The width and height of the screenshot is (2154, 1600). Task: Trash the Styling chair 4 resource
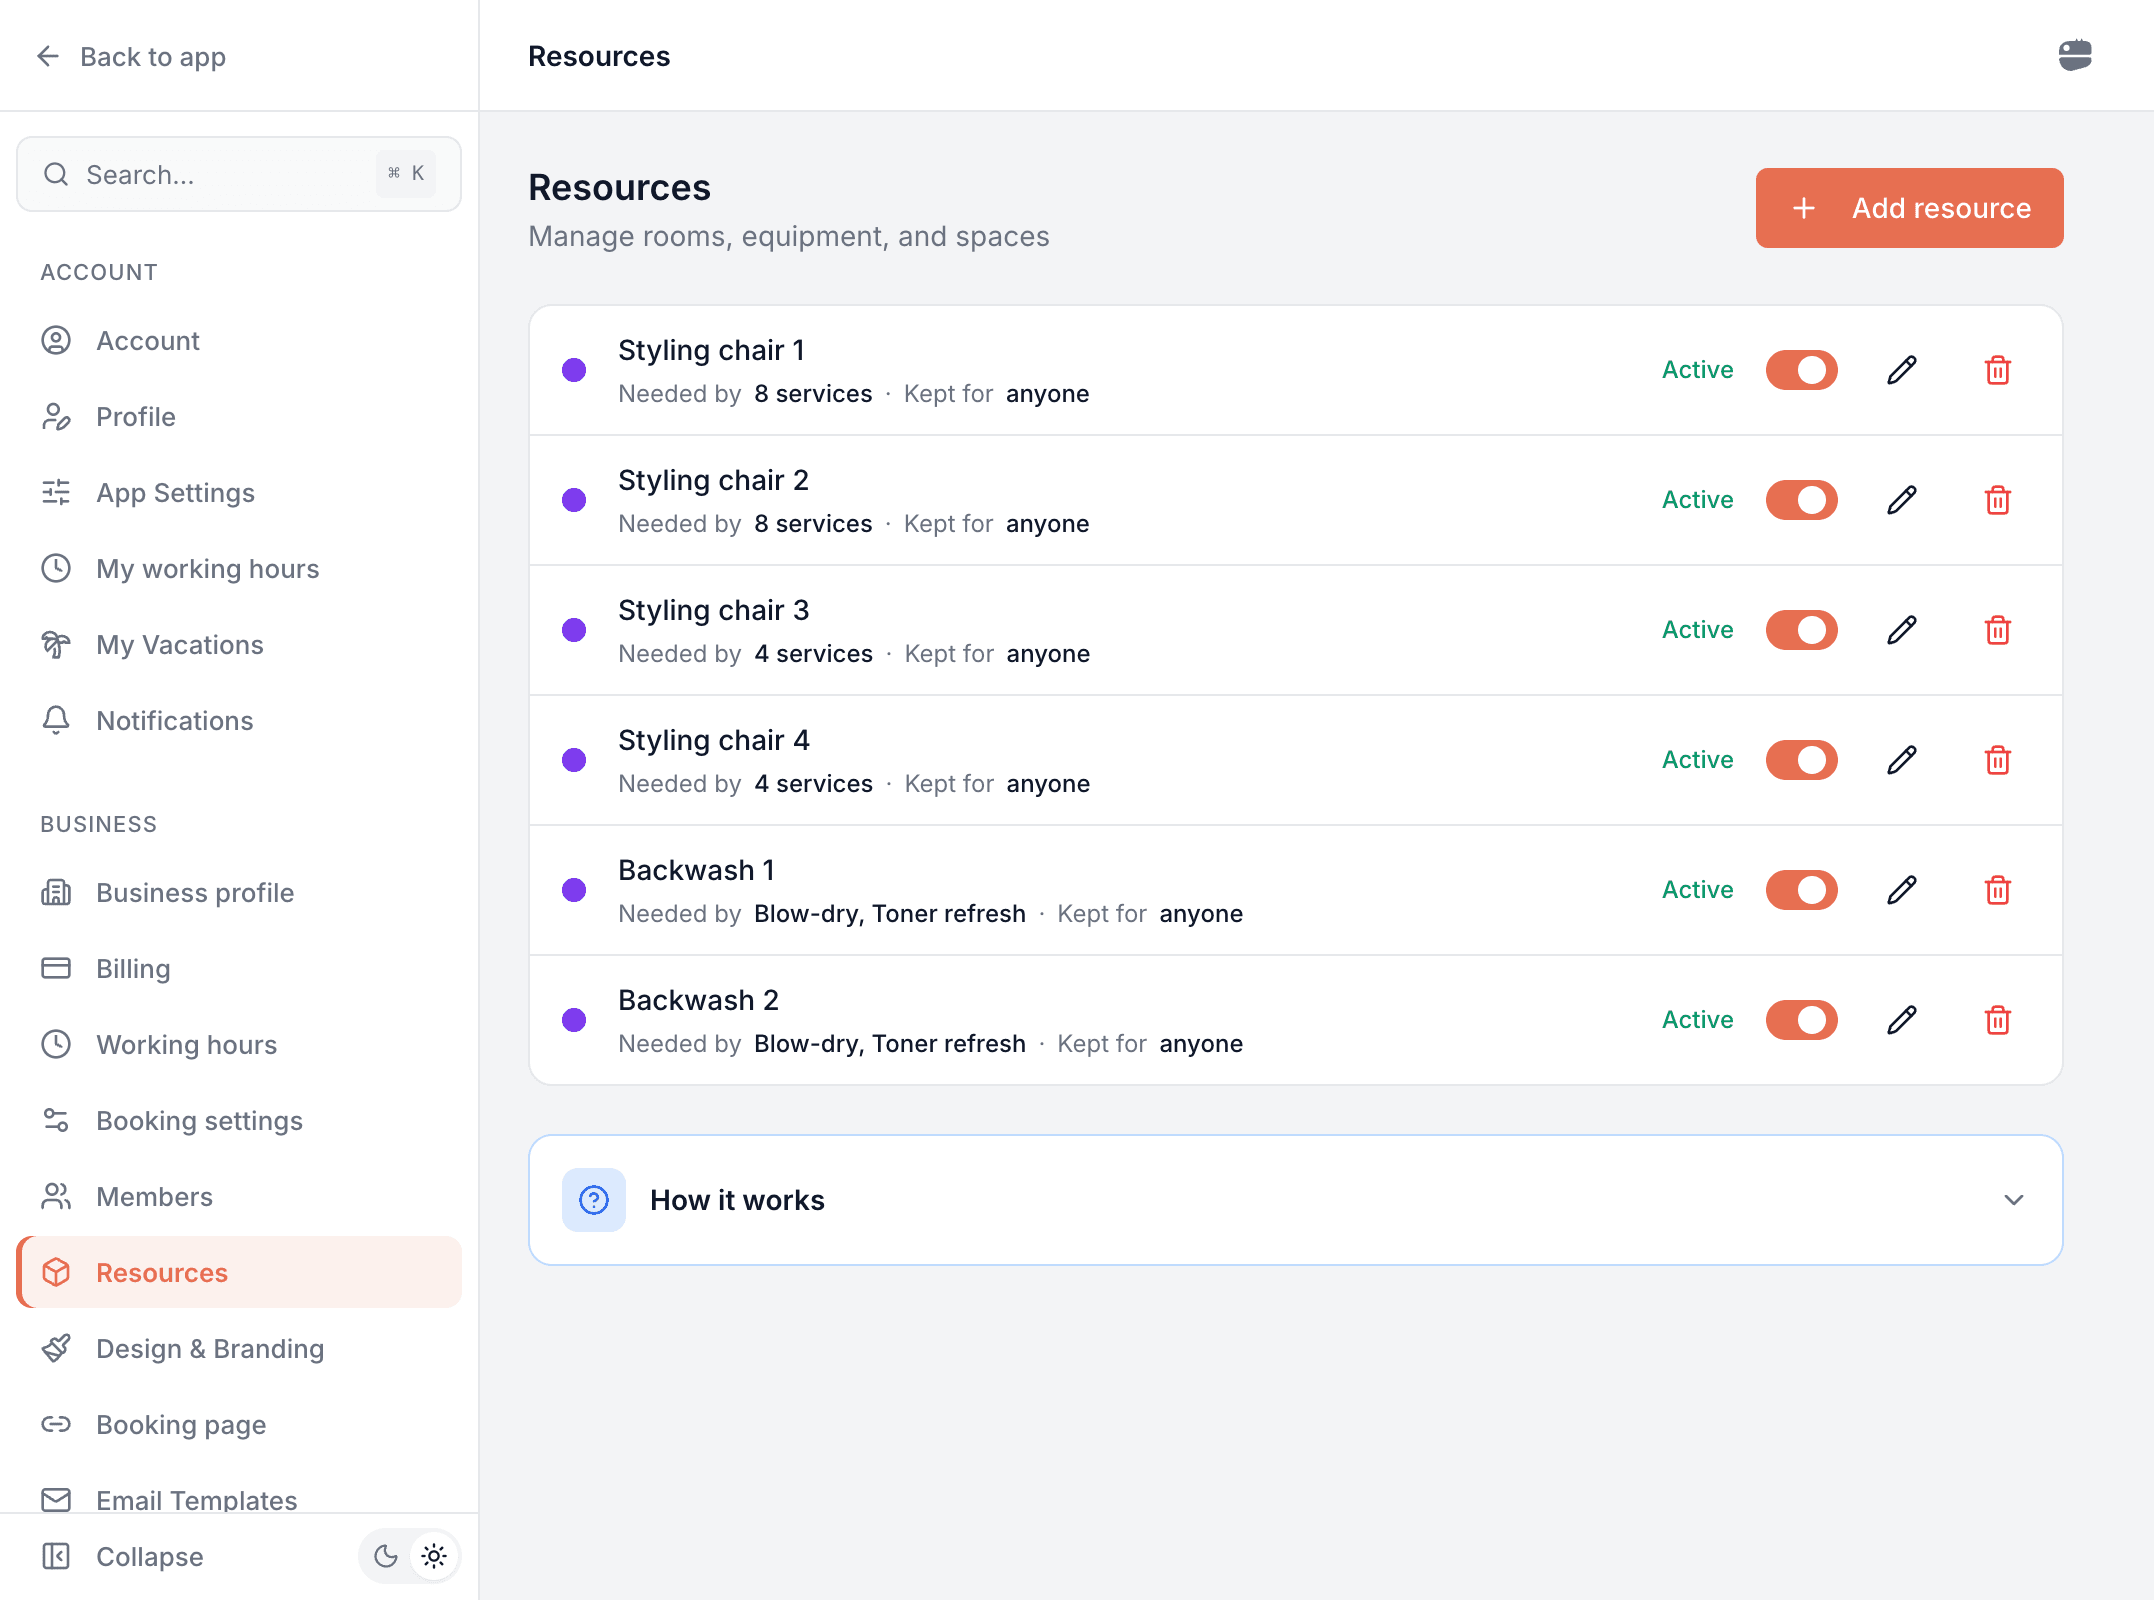(1998, 760)
